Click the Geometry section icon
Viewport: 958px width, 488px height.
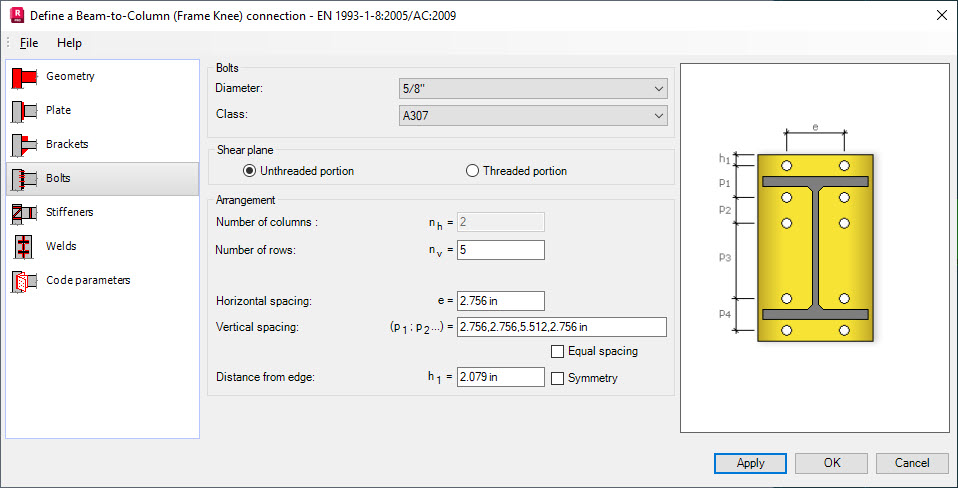click(24, 77)
